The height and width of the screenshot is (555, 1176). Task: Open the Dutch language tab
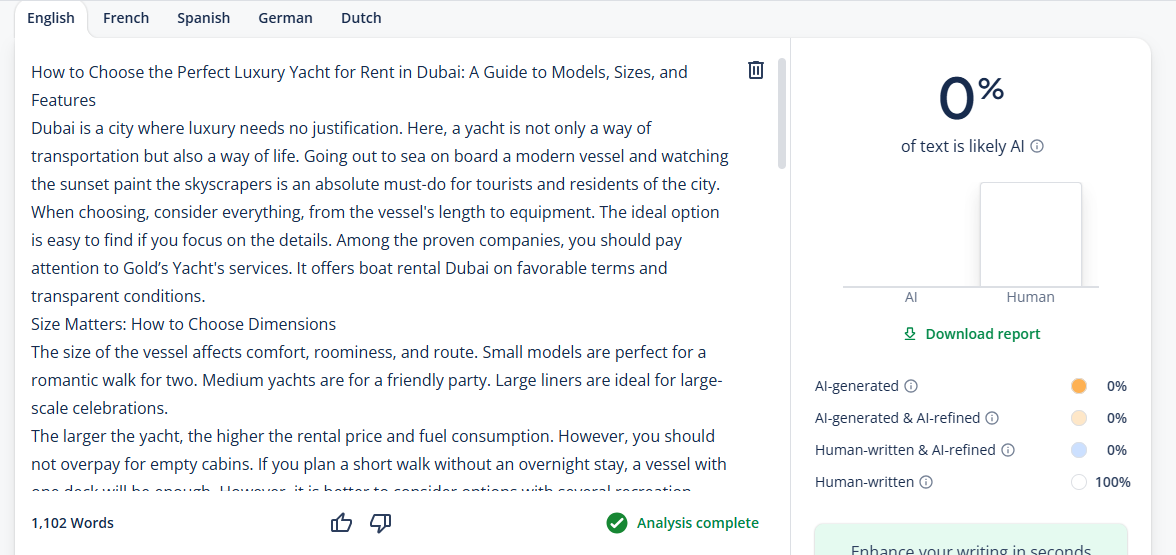click(x=361, y=18)
